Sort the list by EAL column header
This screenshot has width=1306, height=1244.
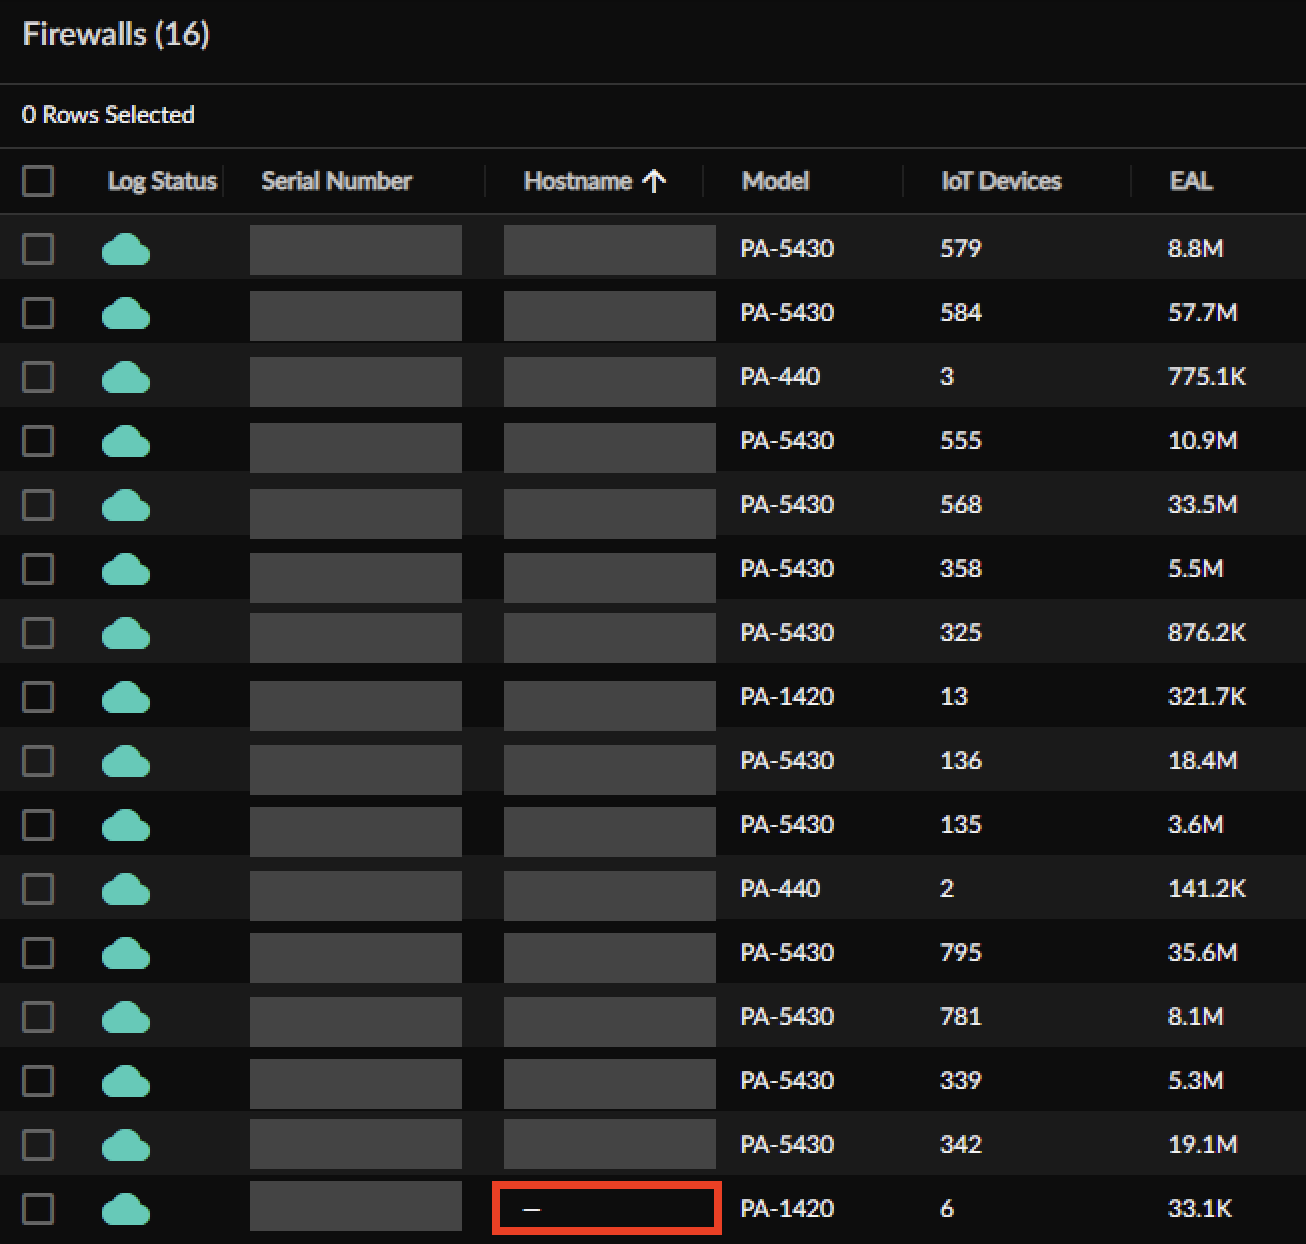click(1190, 181)
